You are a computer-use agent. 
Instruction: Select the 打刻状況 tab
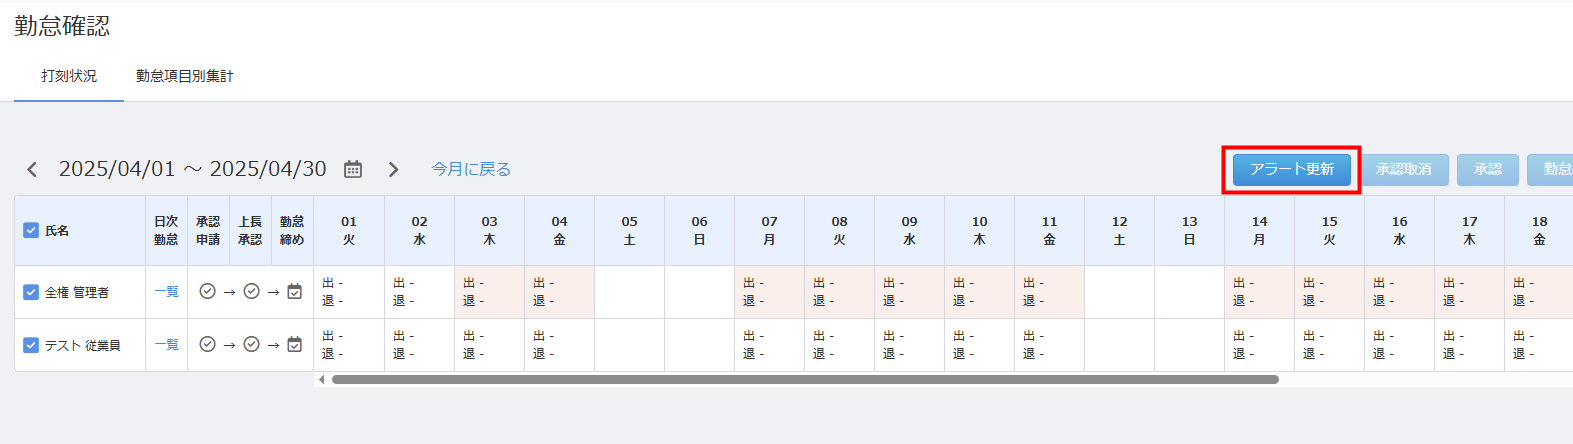tap(69, 76)
